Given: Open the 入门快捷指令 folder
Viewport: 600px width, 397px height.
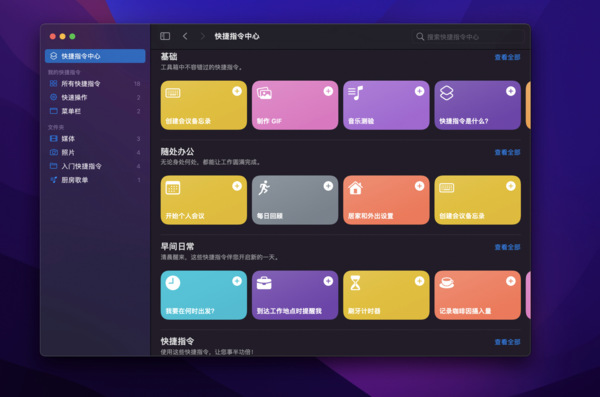Looking at the screenshot, I should click(x=95, y=166).
